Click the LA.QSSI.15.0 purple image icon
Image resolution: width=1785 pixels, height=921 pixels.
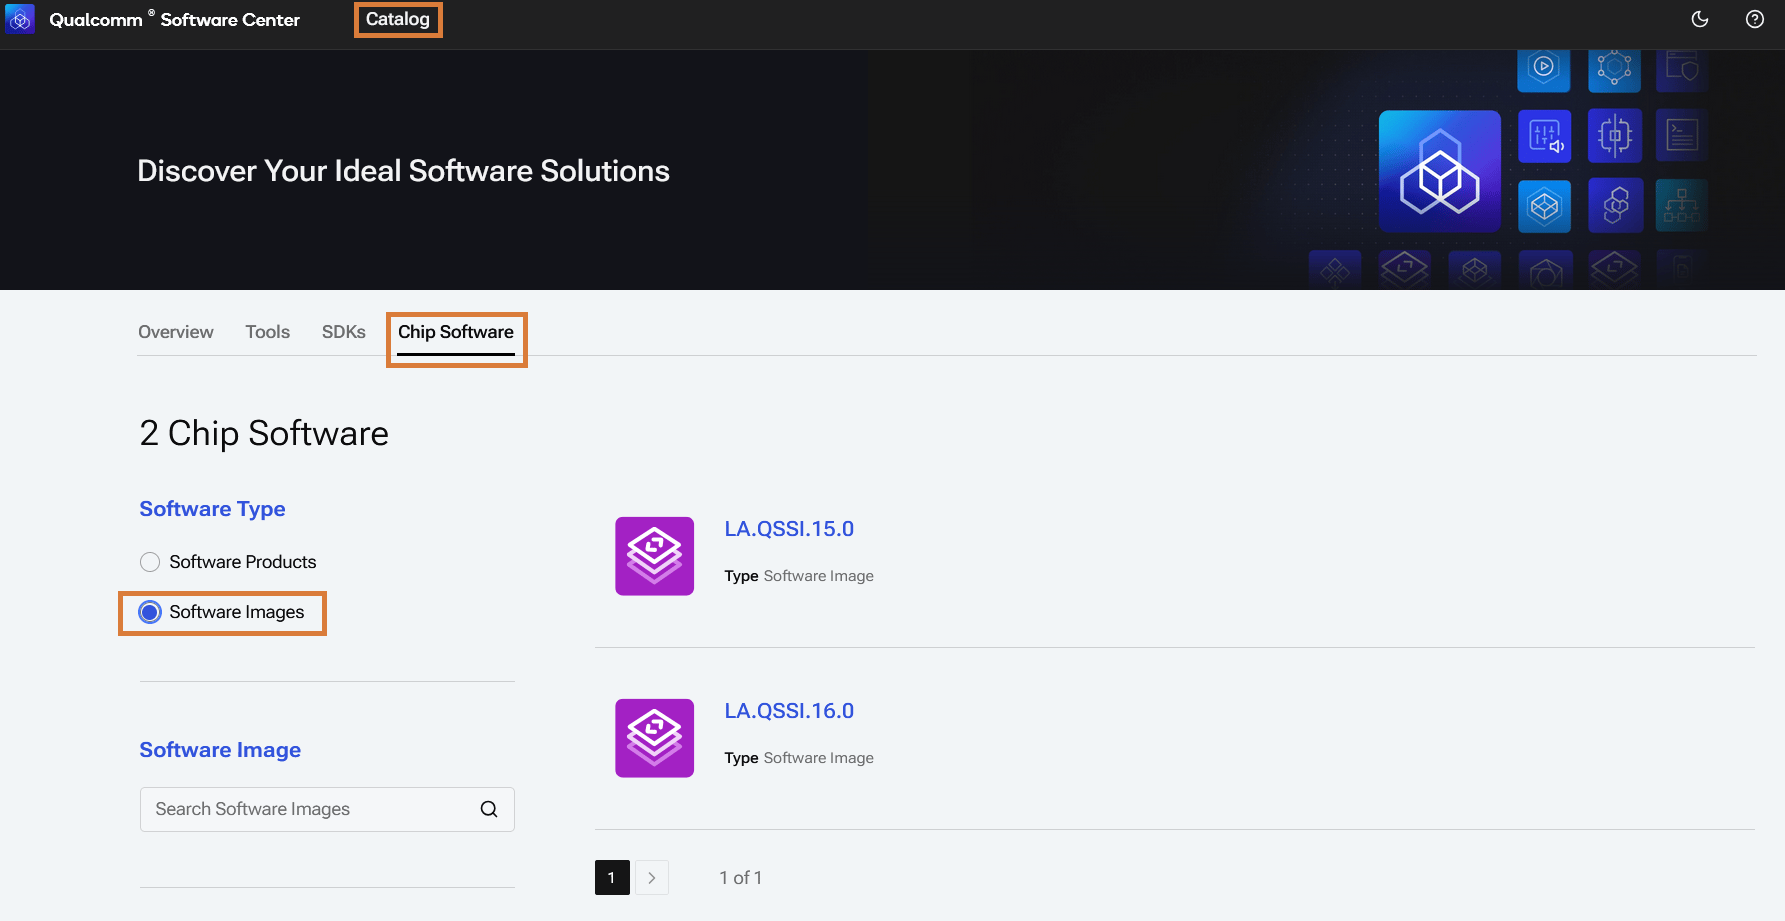[655, 556]
